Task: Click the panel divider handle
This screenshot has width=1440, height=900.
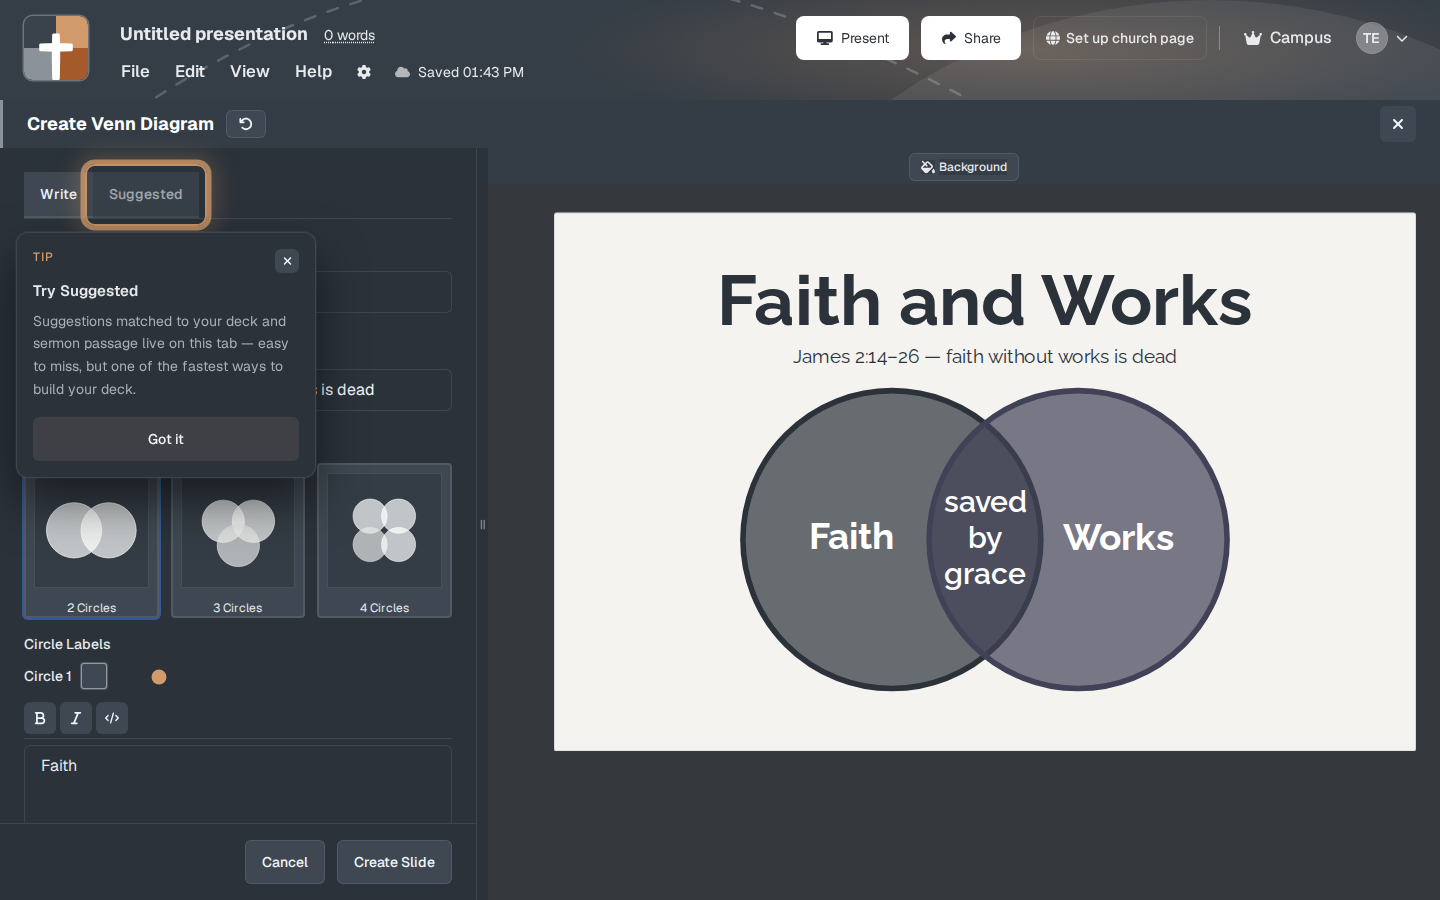Action: coord(482,524)
